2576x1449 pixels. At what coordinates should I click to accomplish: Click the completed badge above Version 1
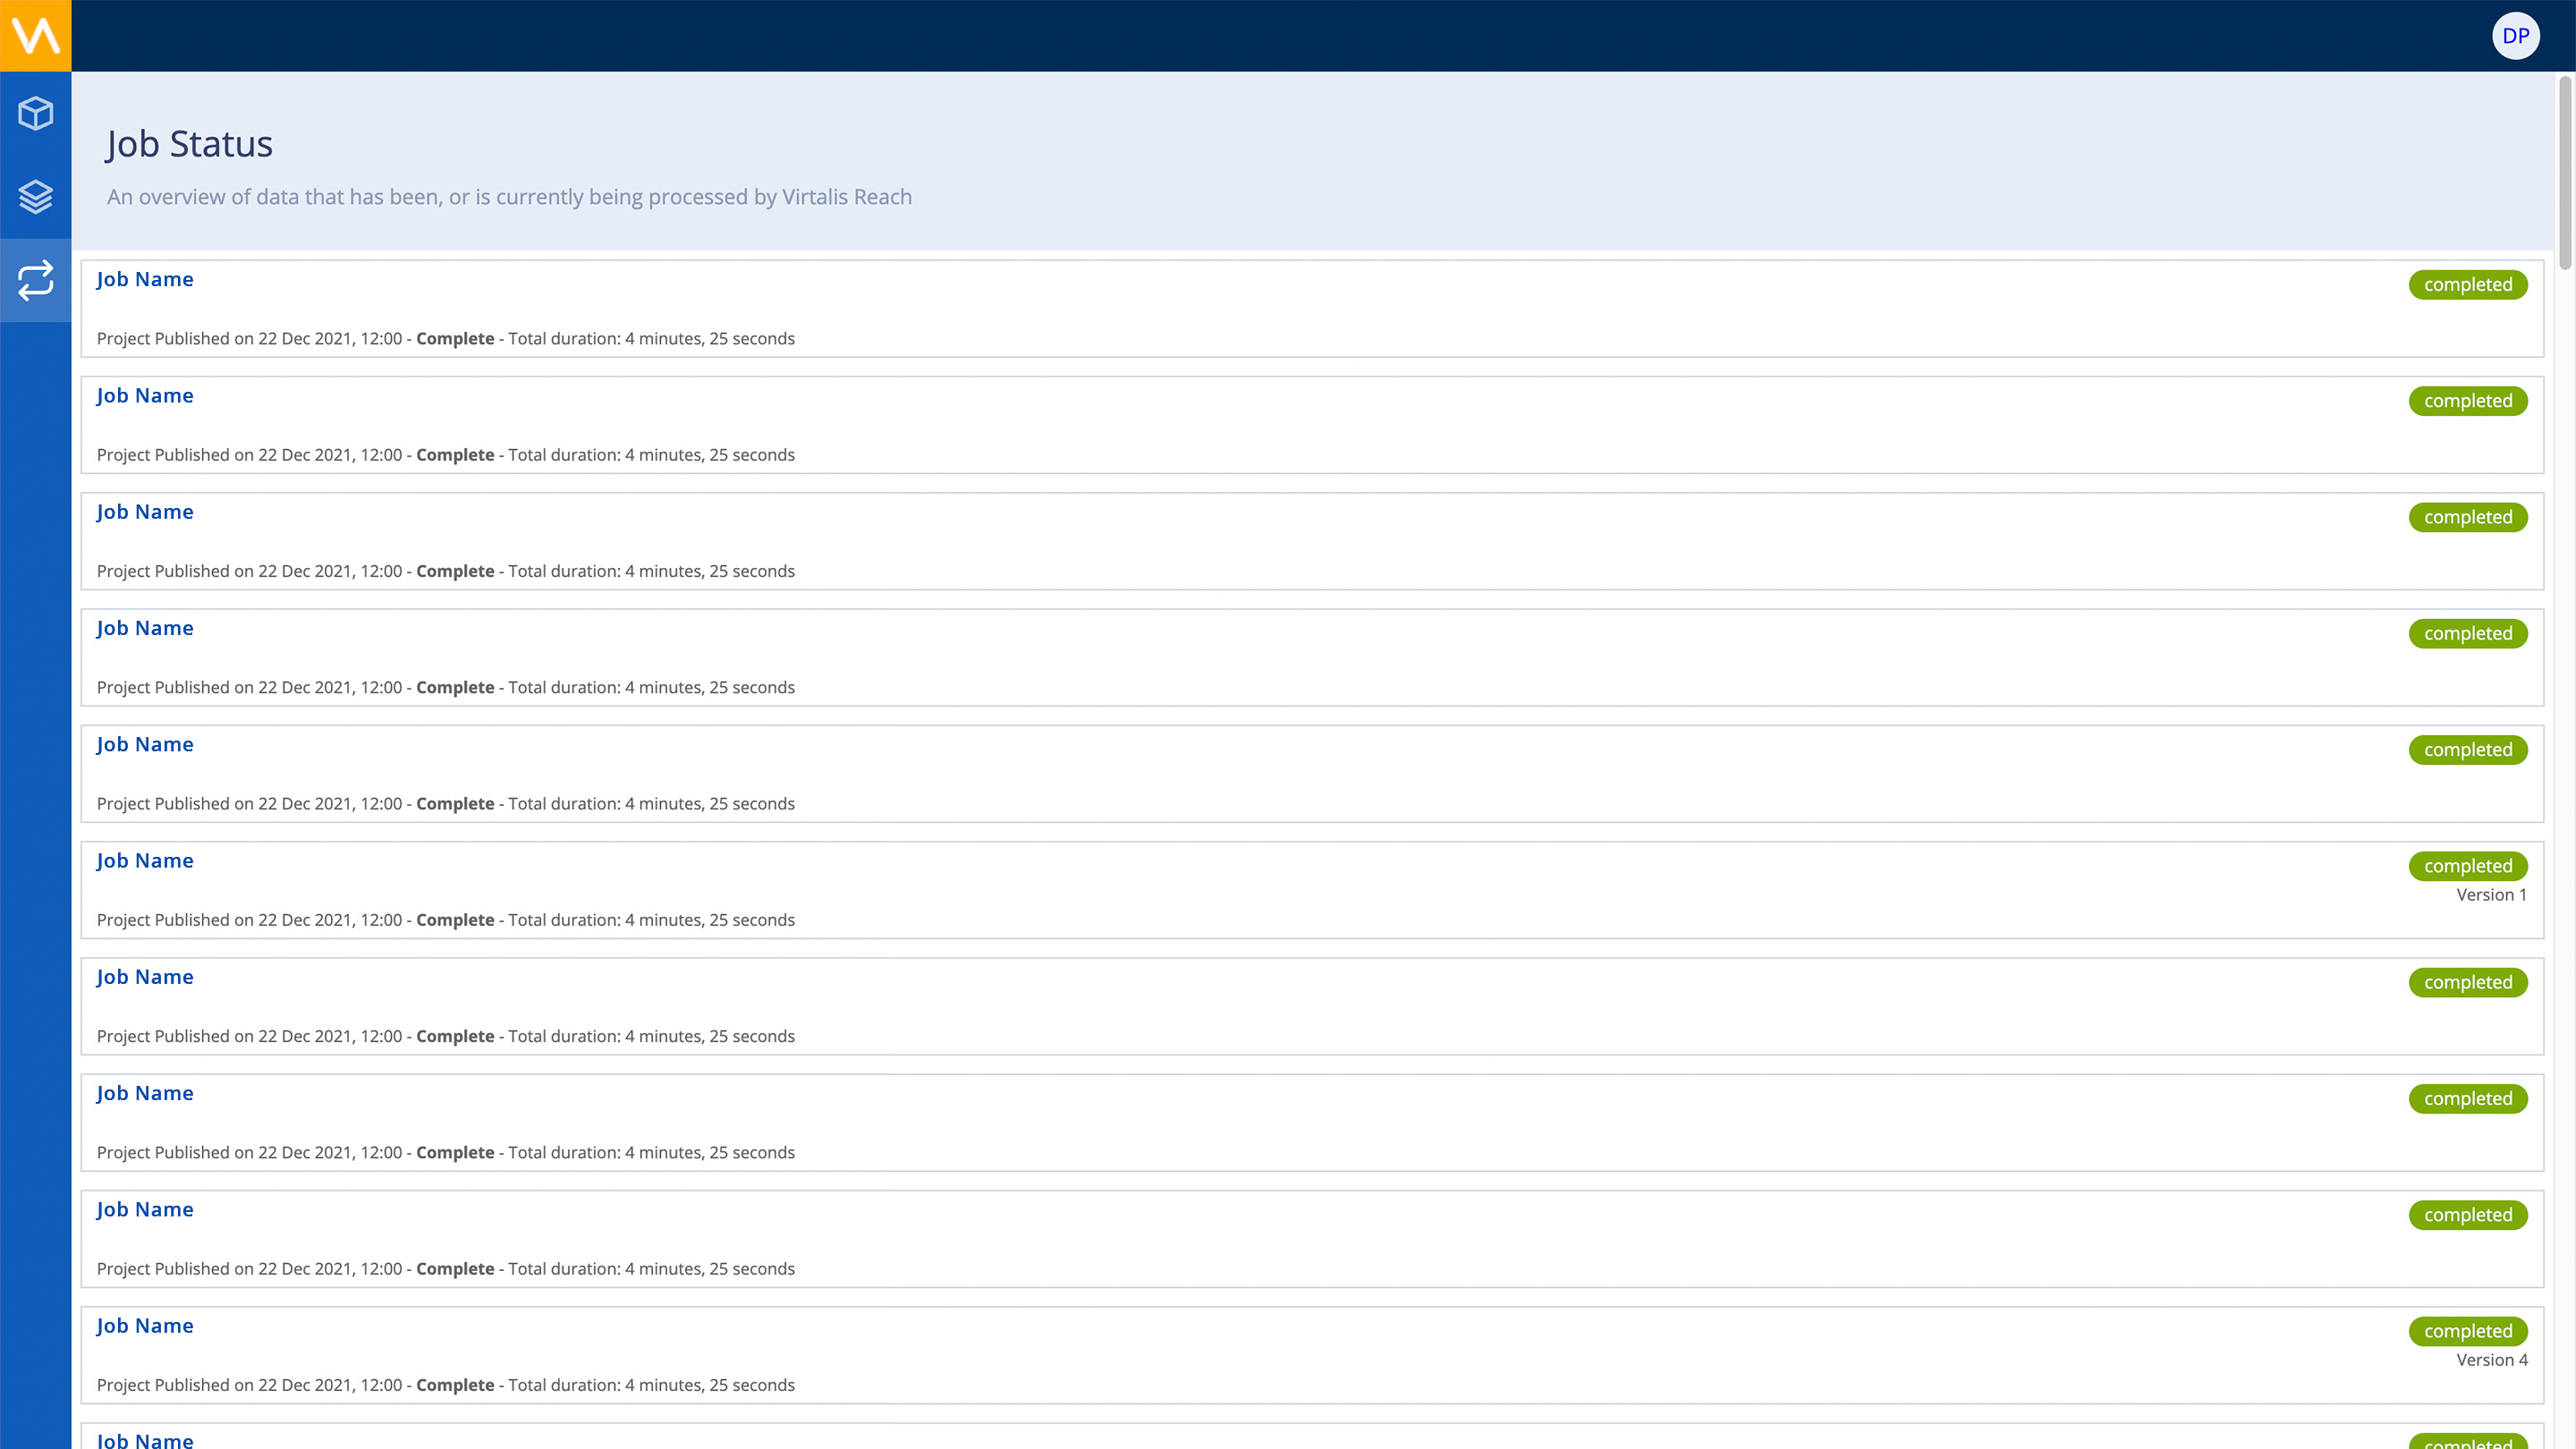[x=2468, y=866]
